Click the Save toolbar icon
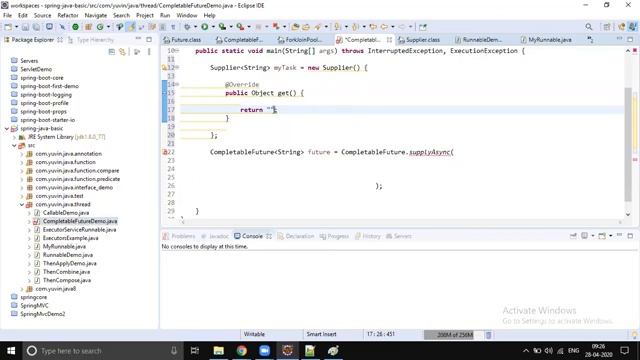The height and width of the screenshot is (360, 640). pyautogui.click(x=25, y=27)
